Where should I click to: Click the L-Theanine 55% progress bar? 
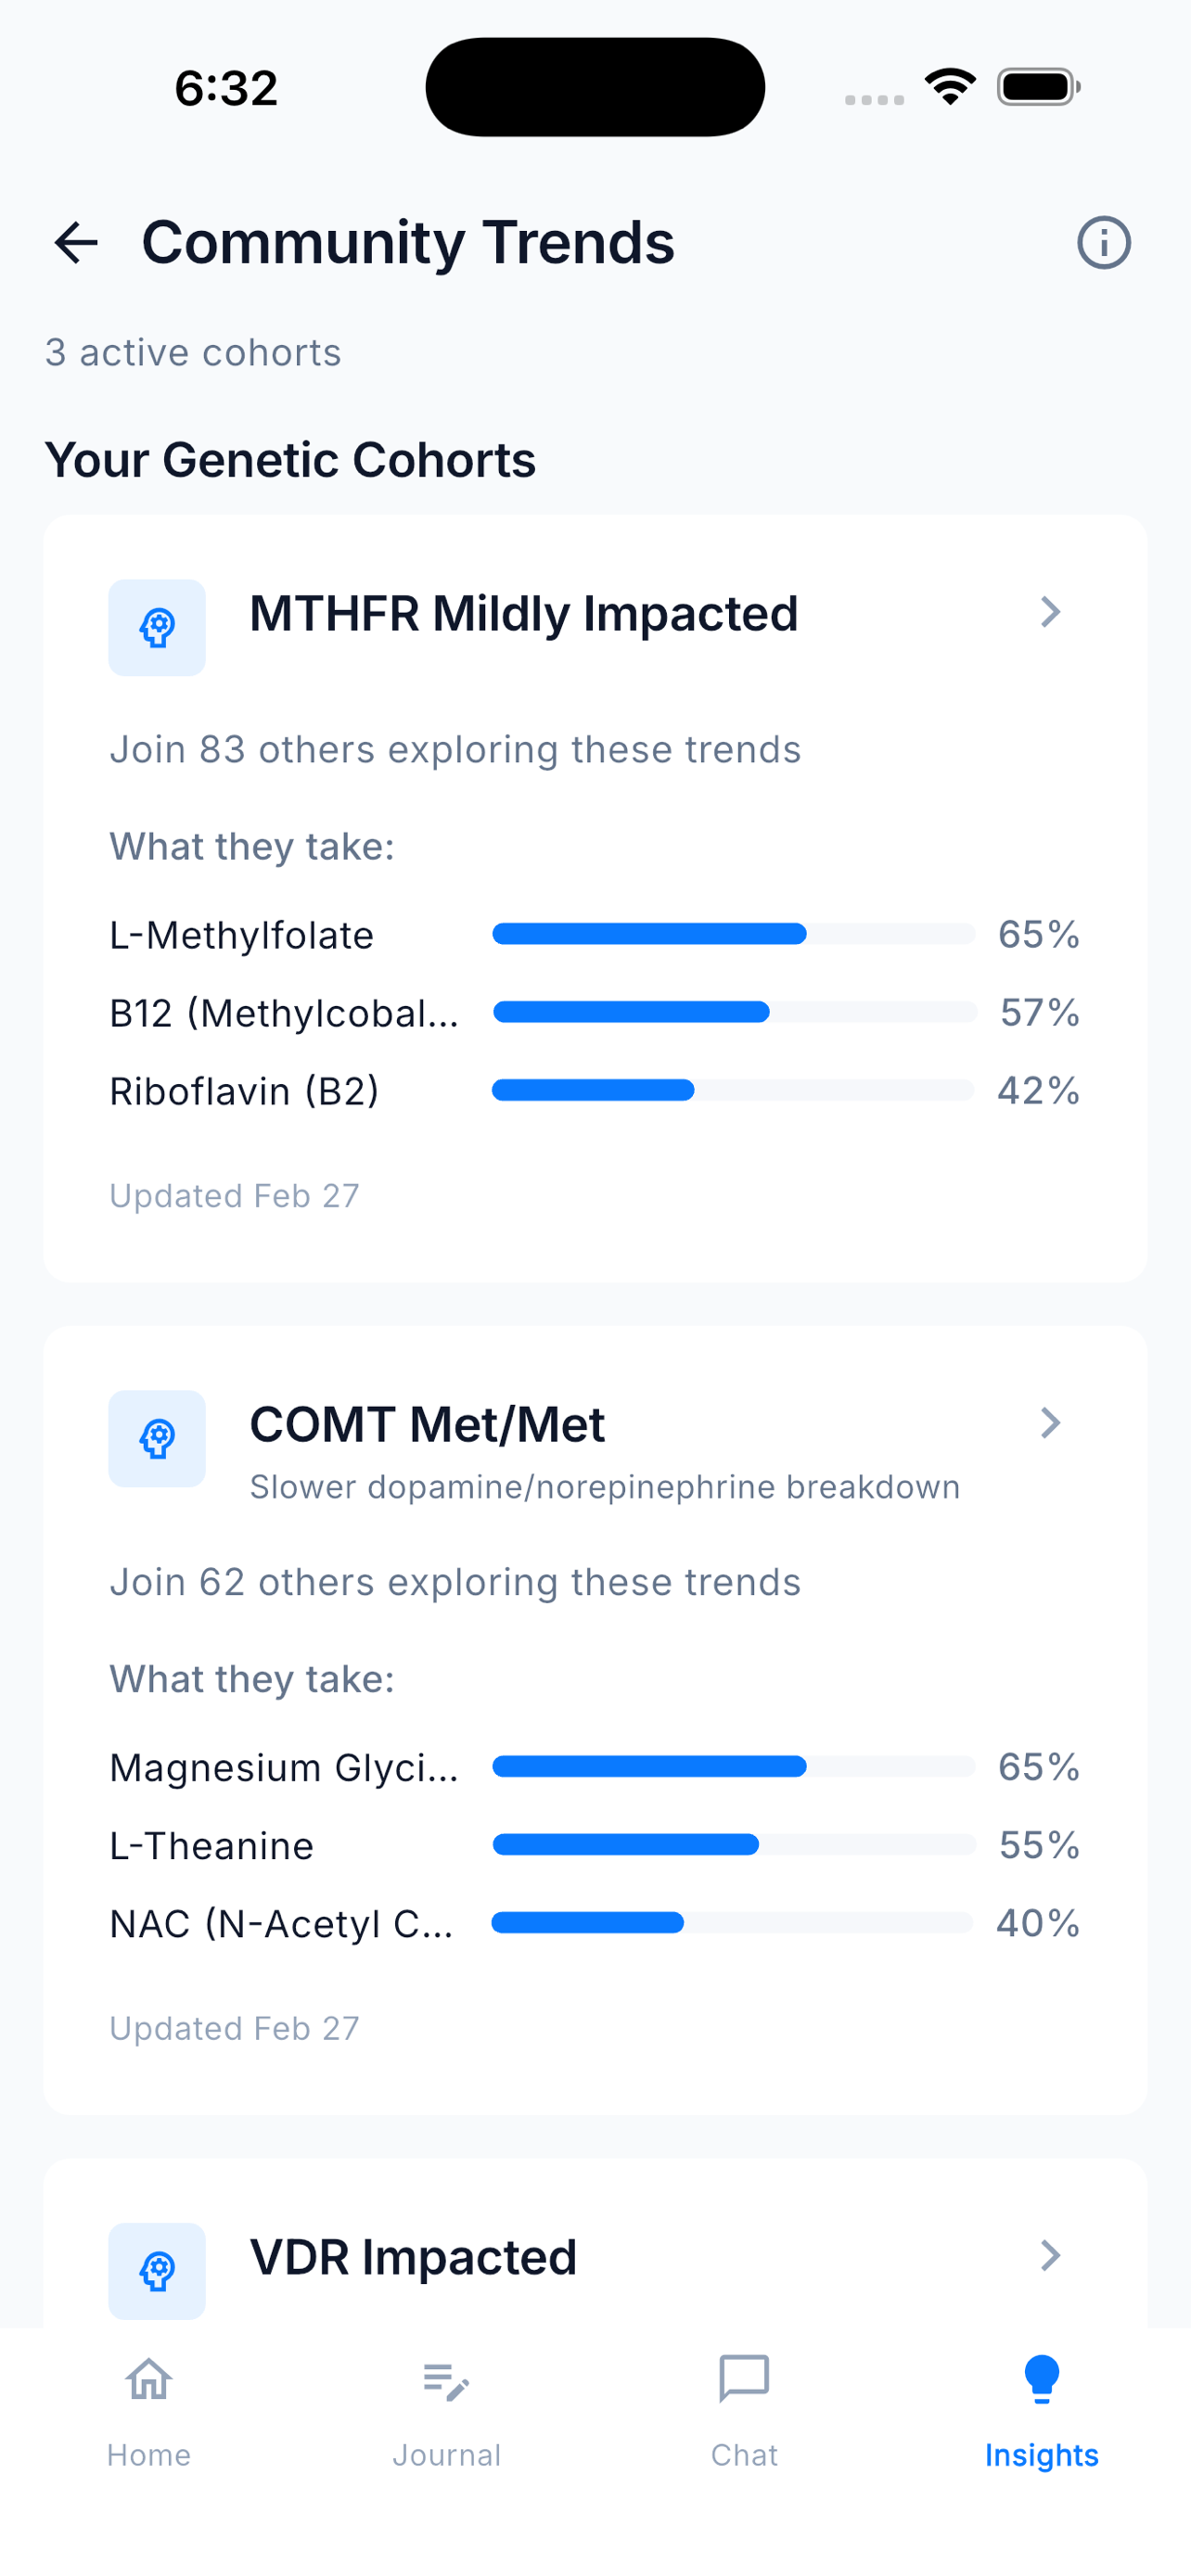point(733,1845)
